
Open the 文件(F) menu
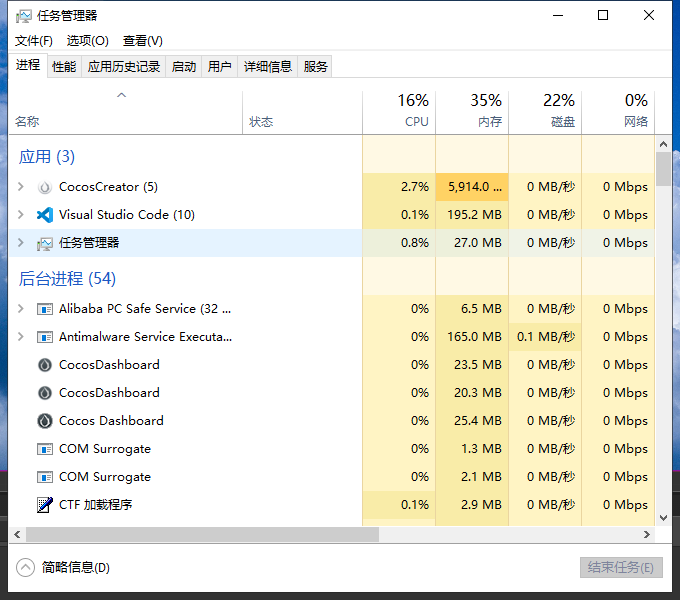(x=34, y=41)
